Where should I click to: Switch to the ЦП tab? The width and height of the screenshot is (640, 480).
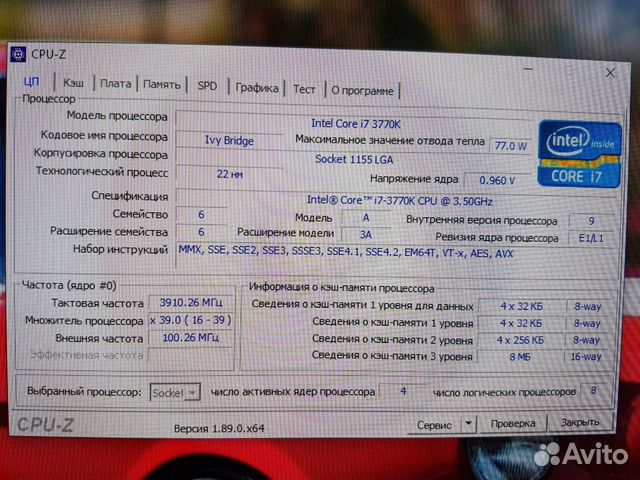click(x=31, y=82)
